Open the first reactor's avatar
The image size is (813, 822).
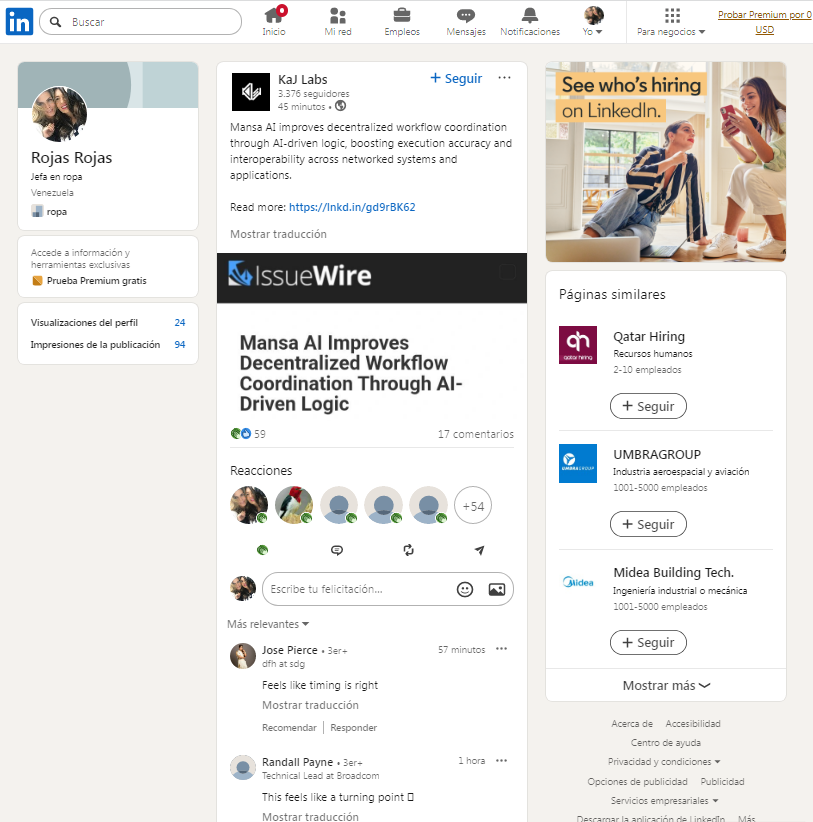pos(249,505)
